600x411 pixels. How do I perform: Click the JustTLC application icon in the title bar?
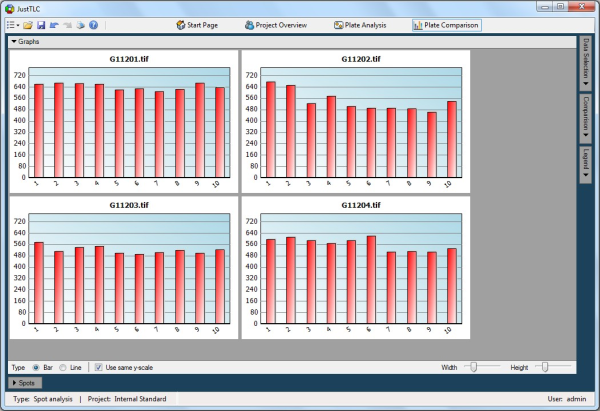[x=10, y=8]
